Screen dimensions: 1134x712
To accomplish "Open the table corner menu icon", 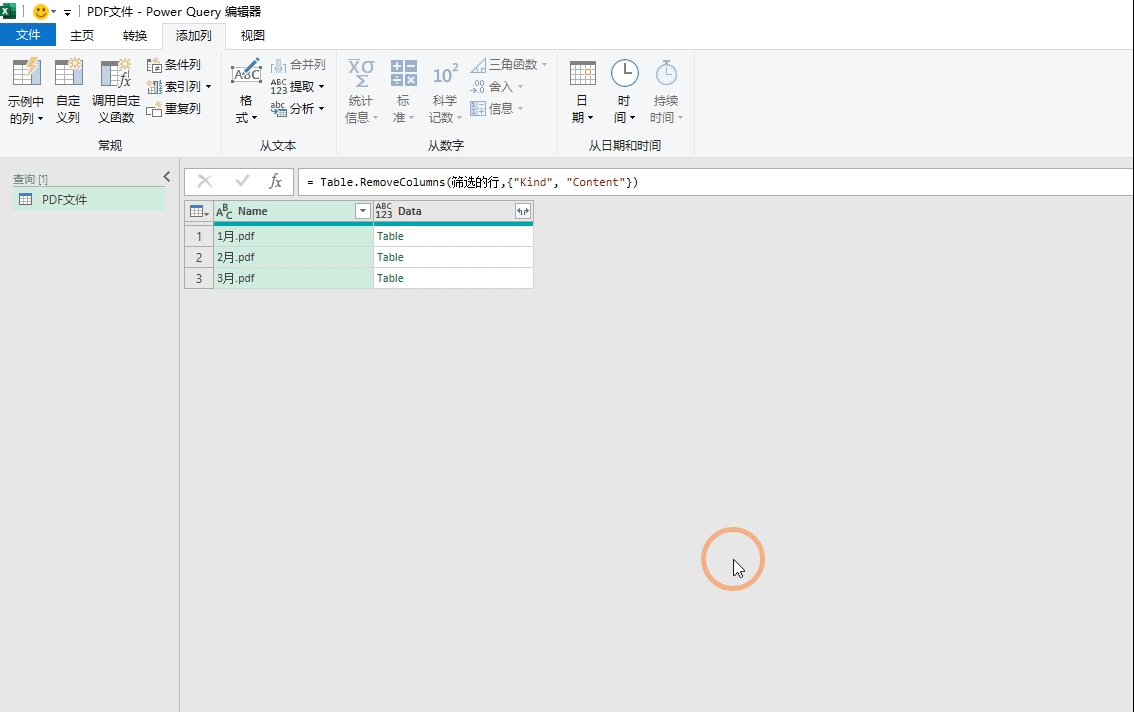I will coord(199,211).
